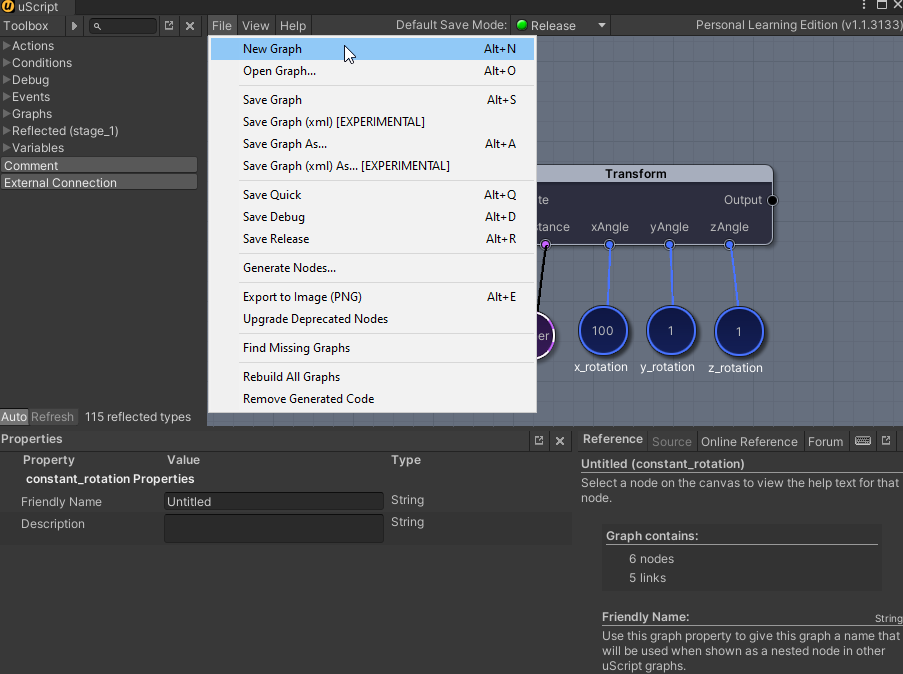The height and width of the screenshot is (674, 903).
Task: Expand the Actions category in Toolbox
Action: pos(33,46)
